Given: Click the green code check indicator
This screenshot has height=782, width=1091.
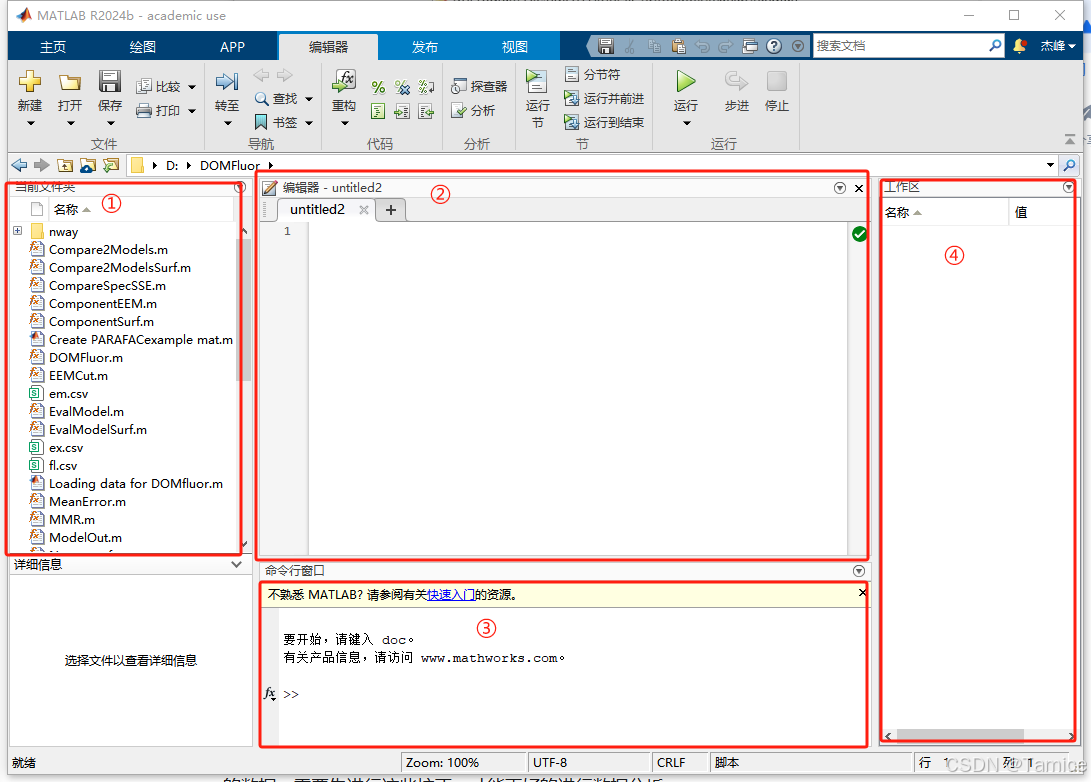Looking at the screenshot, I should 859,234.
